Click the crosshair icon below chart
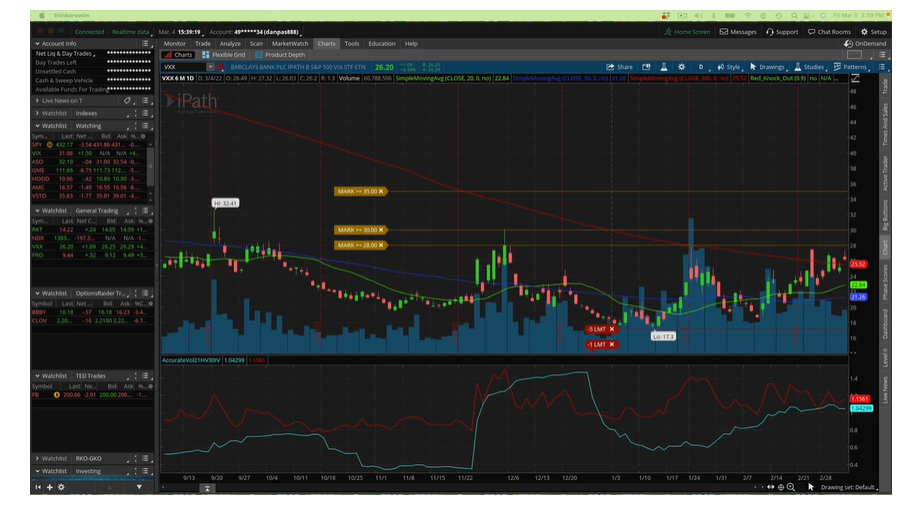 click(780, 487)
